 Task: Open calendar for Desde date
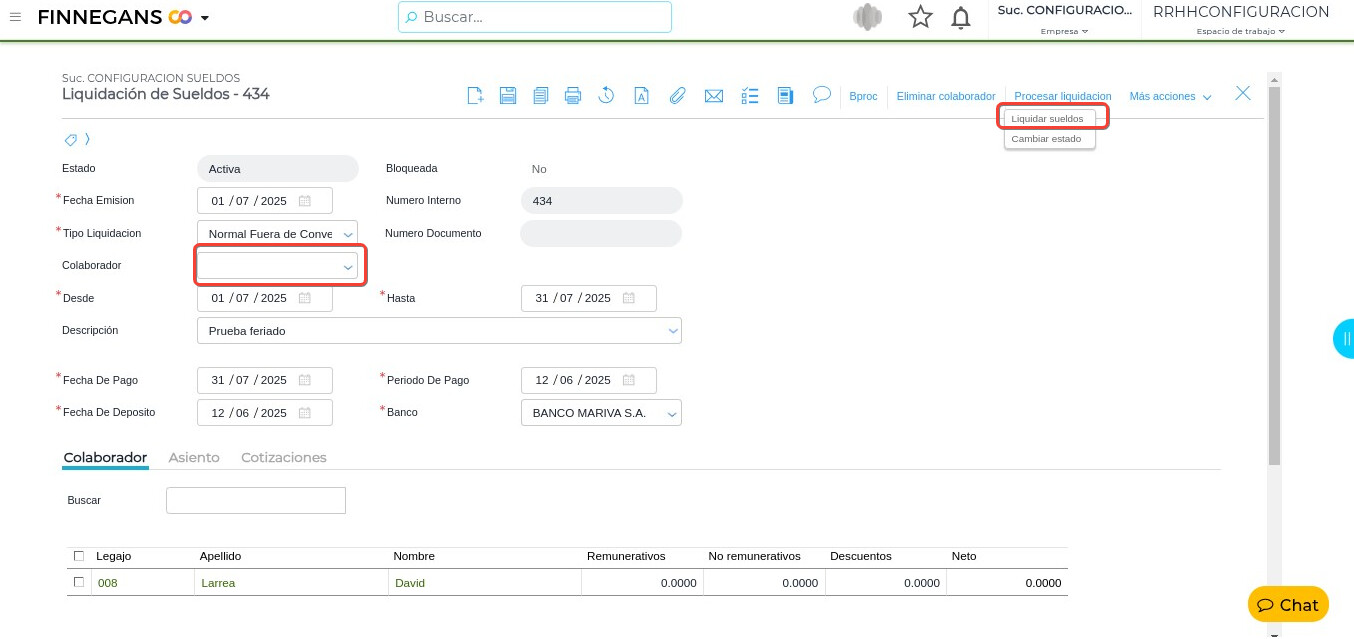point(305,298)
